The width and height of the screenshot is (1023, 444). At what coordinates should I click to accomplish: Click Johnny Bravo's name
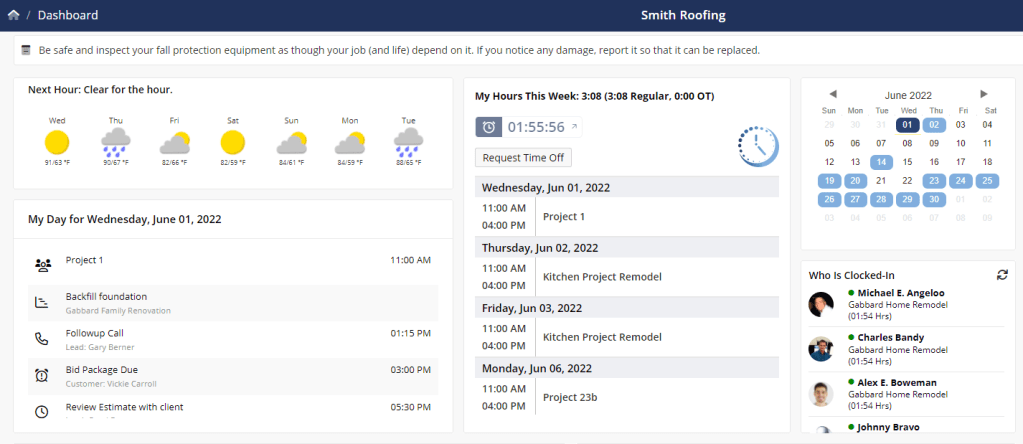coord(888,428)
